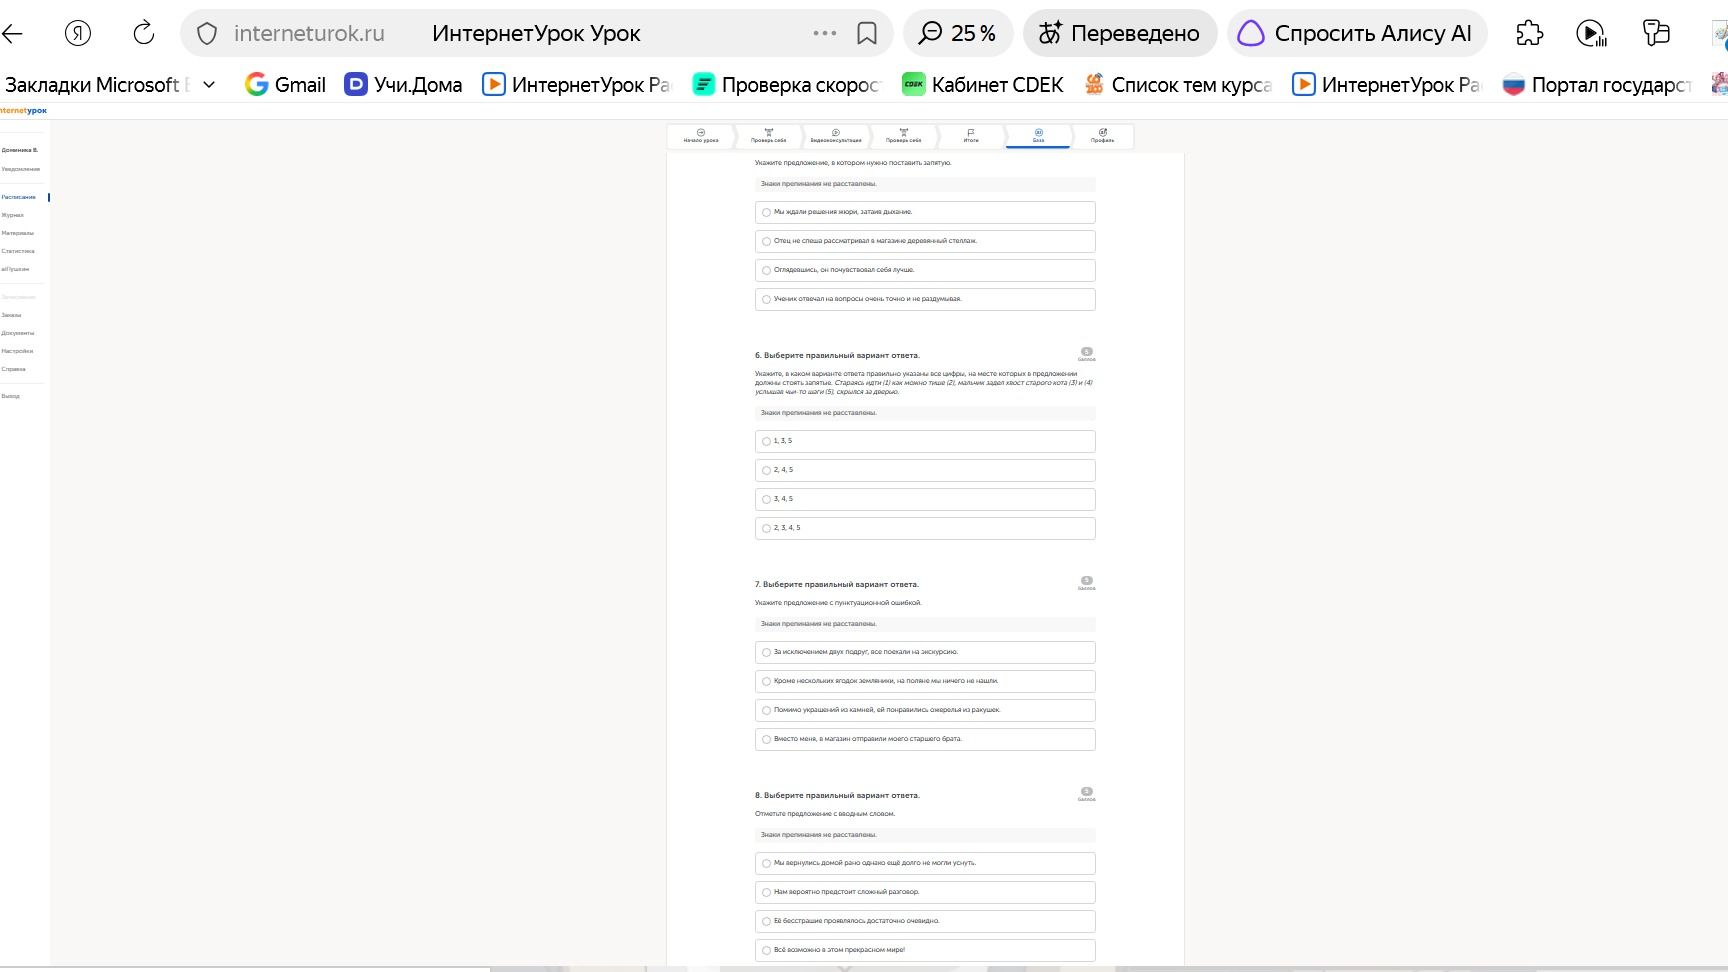
Task: Select answer 'Оглядевшись, он почувствовал себя лучше'
Action: 925,270
